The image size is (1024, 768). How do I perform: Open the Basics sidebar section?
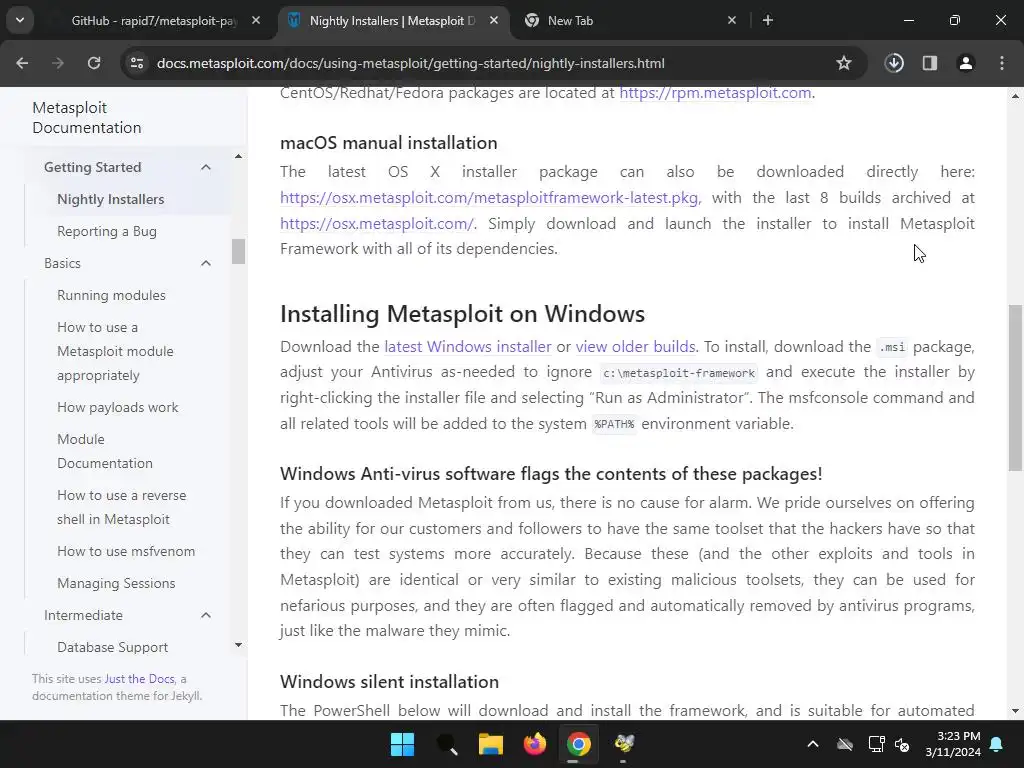tap(62, 263)
